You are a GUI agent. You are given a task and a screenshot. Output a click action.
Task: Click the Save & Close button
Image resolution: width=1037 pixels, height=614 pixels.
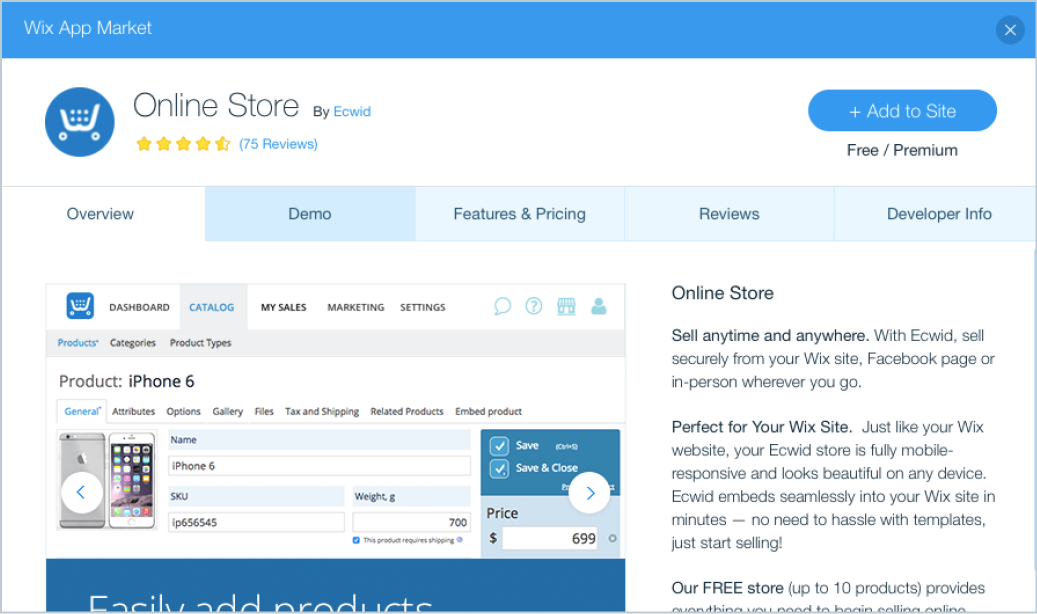pyautogui.click(x=534, y=468)
